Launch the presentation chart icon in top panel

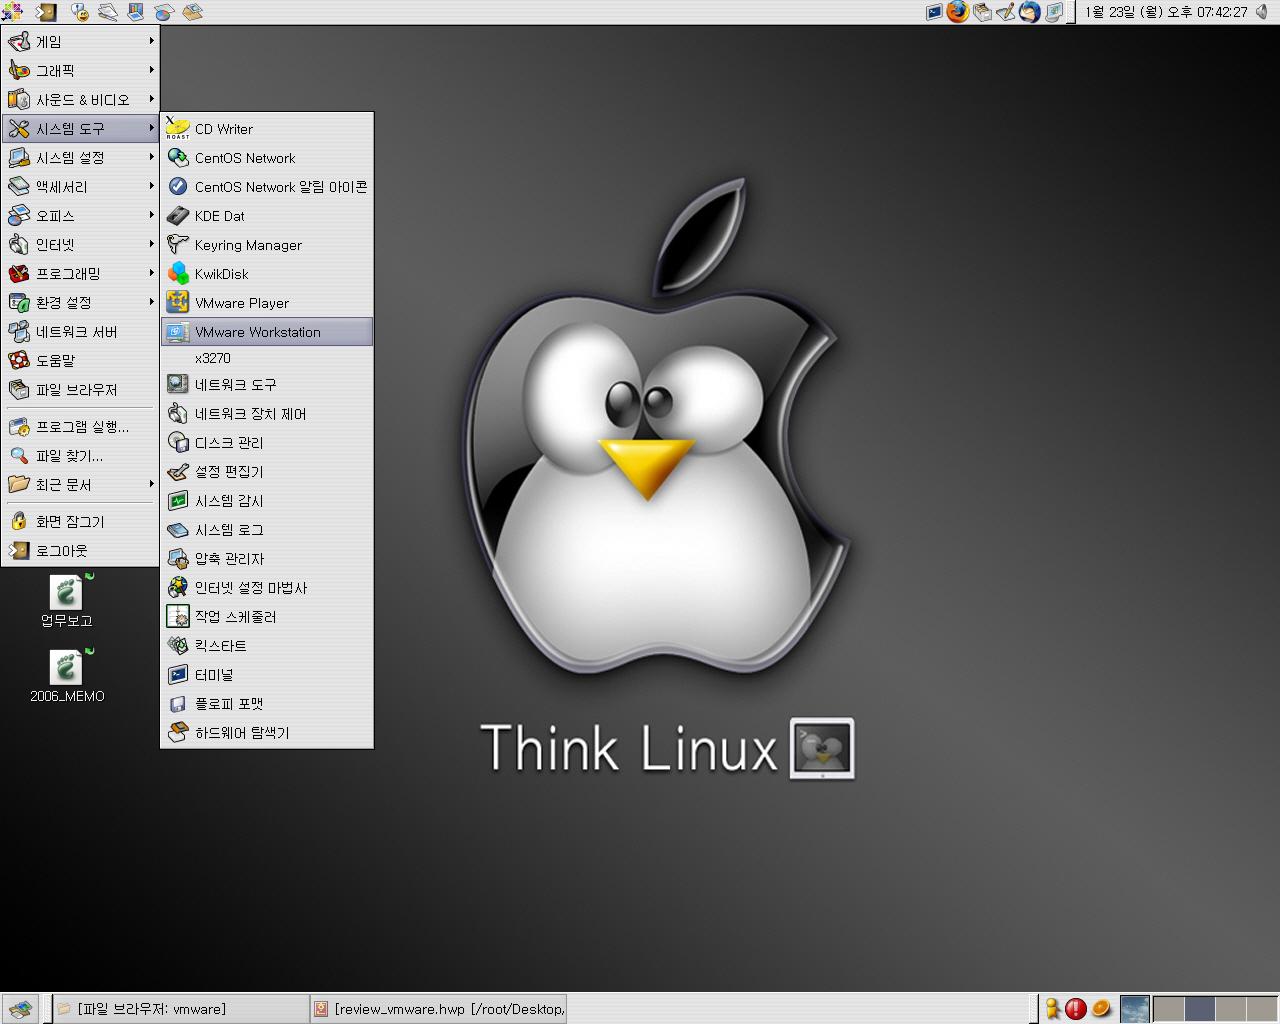pyautogui.click(x=136, y=12)
